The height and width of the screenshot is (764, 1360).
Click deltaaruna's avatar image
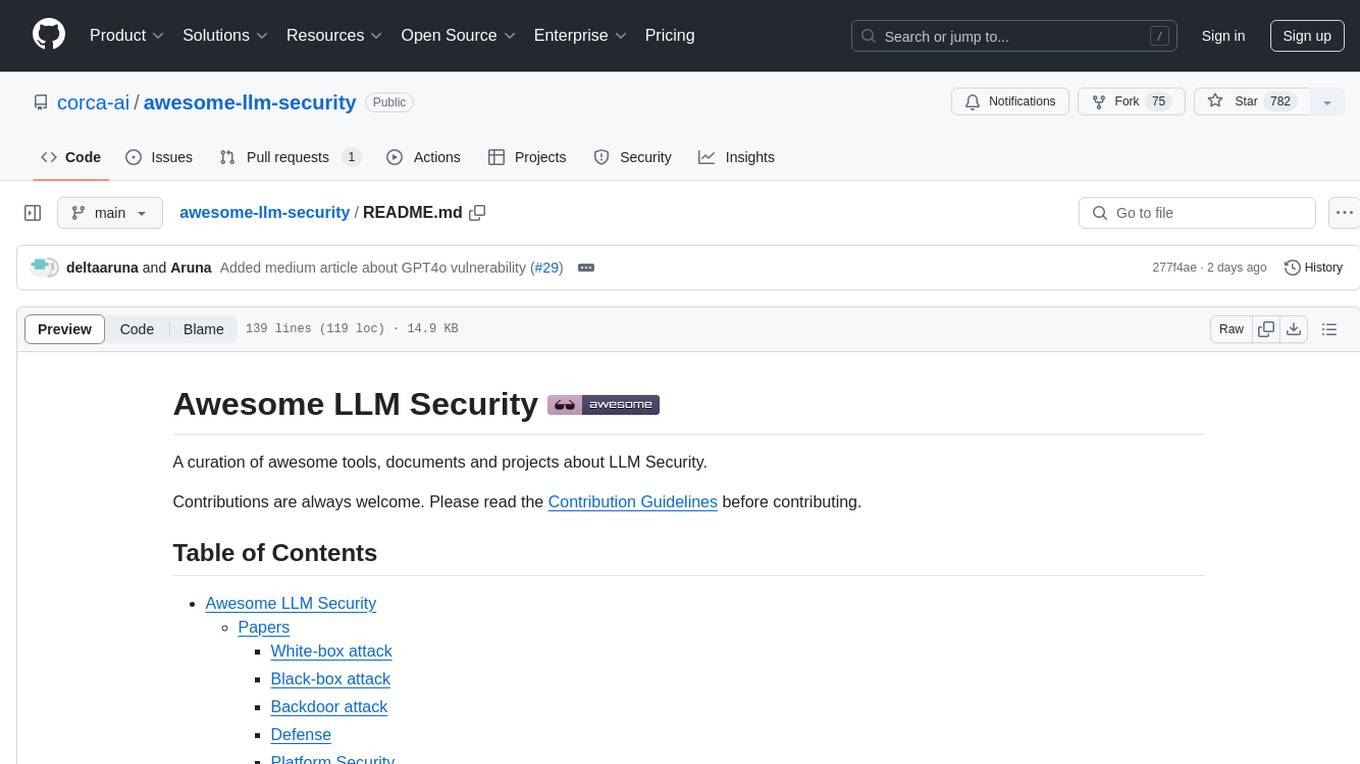tap(41, 267)
